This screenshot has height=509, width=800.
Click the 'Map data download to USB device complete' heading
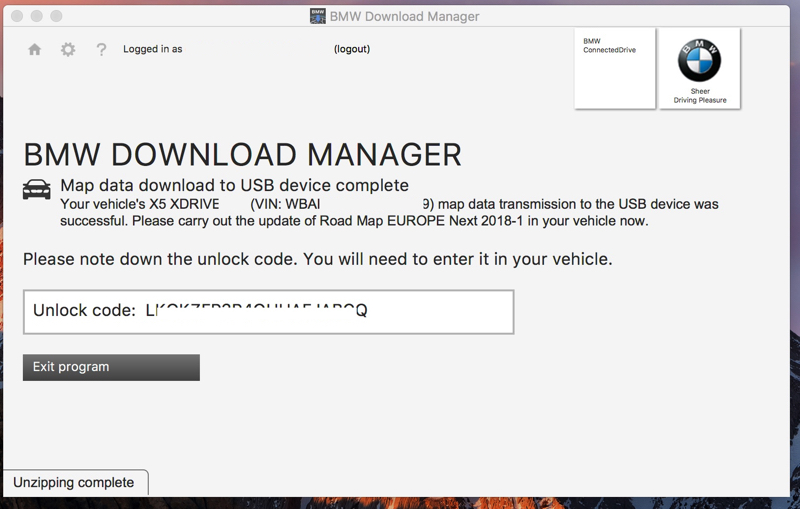[234, 185]
